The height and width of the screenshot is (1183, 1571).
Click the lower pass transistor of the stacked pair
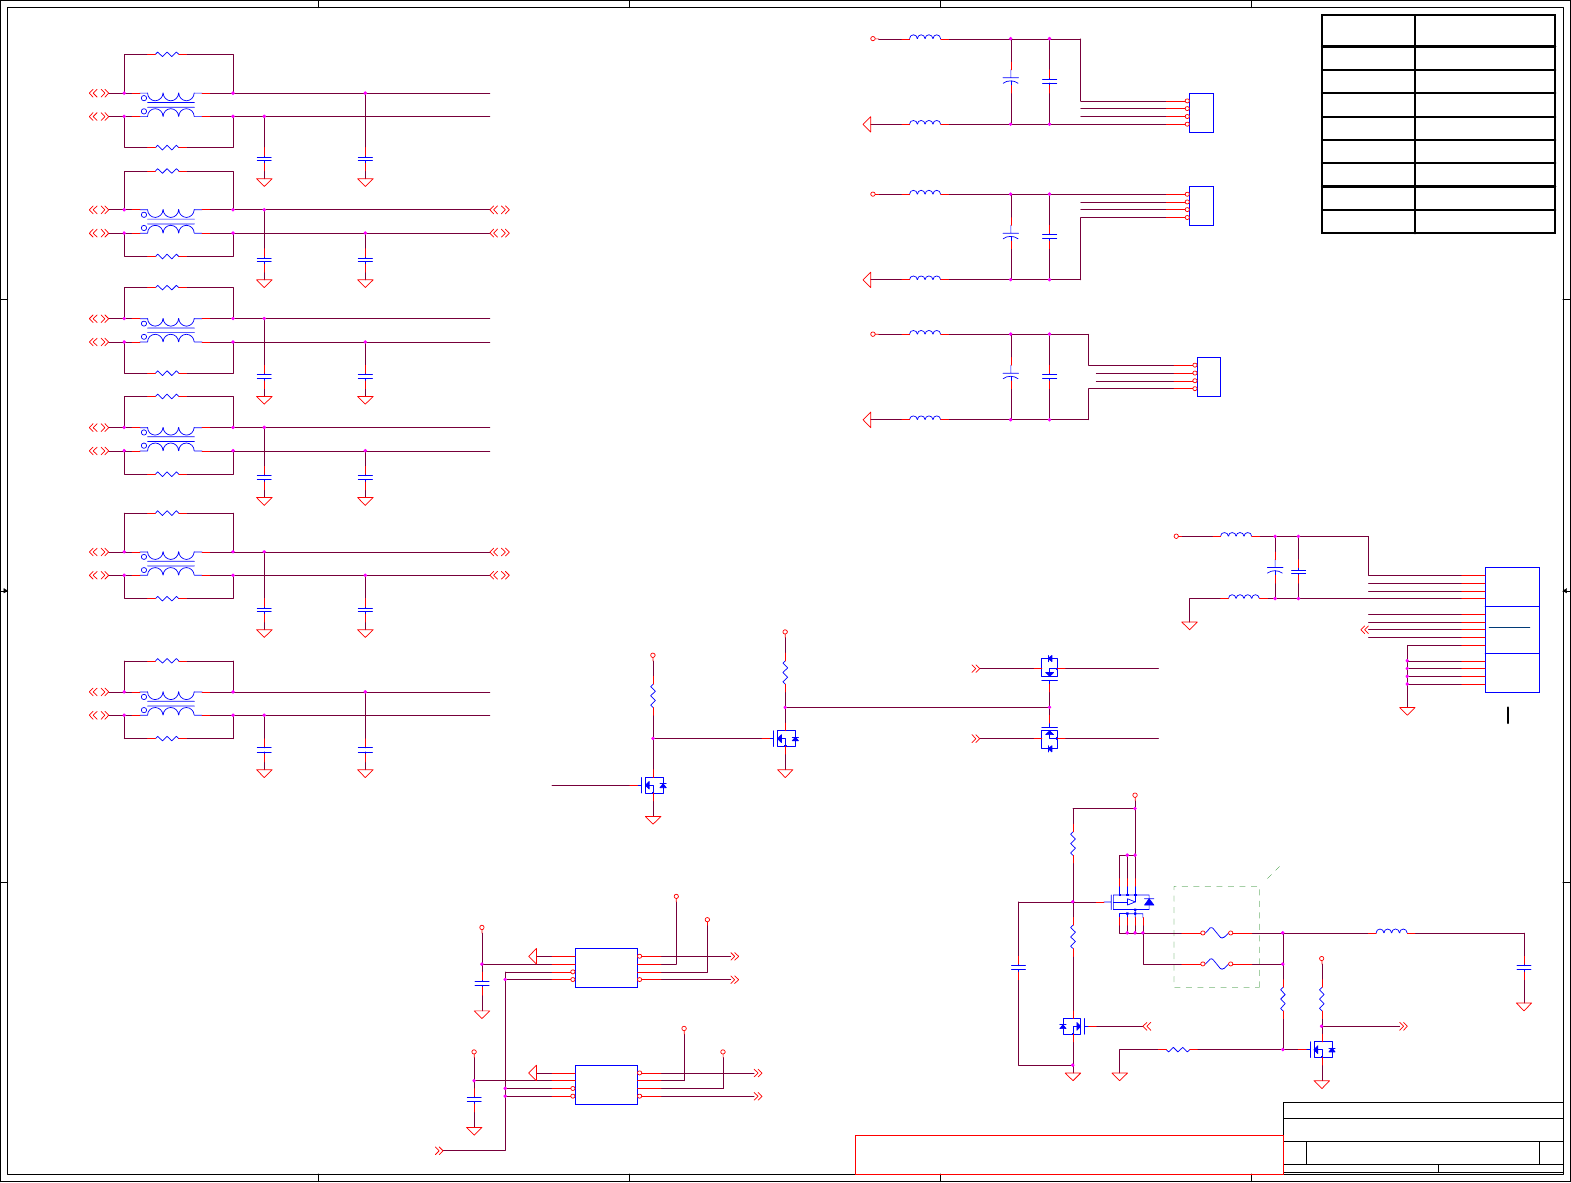pos(1049,739)
